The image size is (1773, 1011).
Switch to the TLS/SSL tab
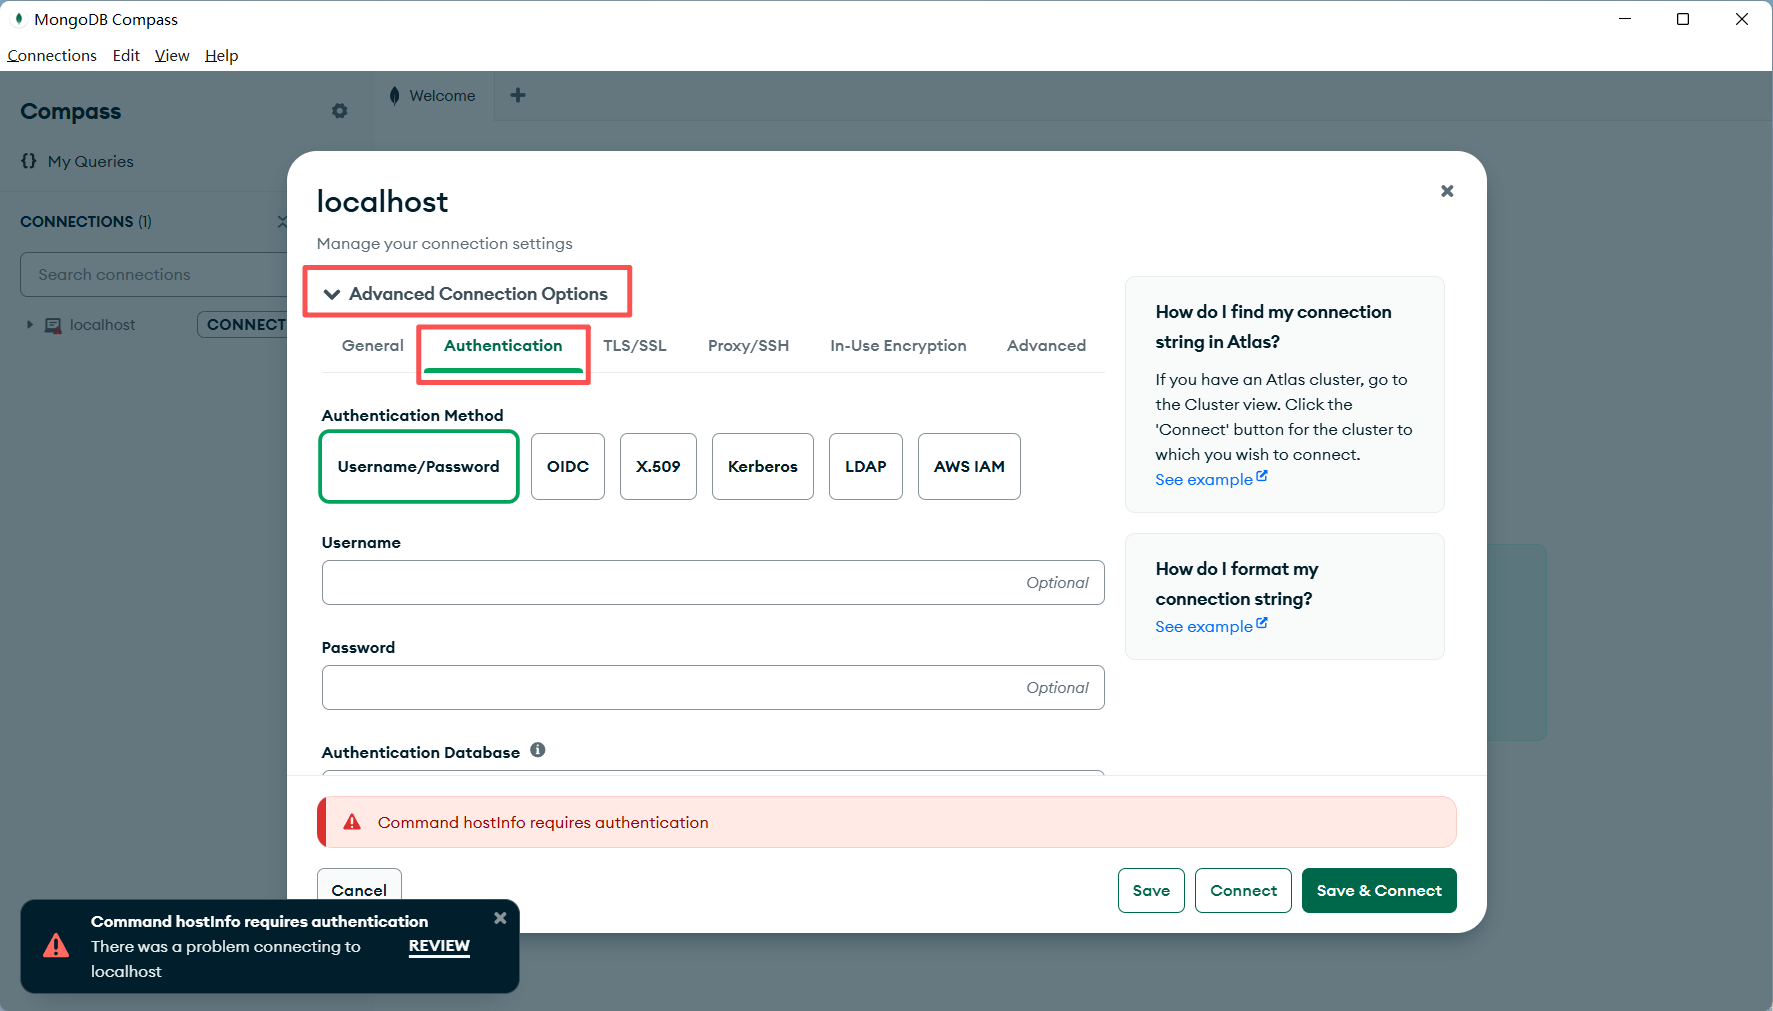pos(635,345)
